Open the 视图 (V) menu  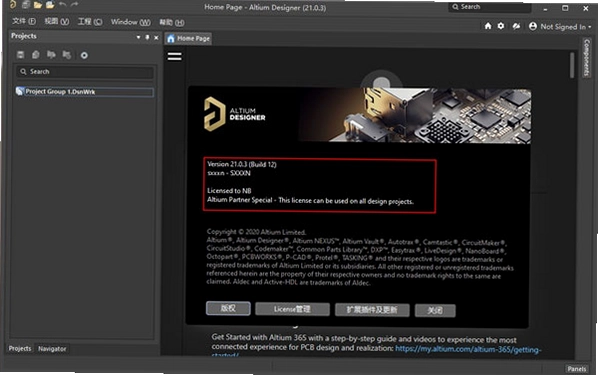click(x=57, y=21)
